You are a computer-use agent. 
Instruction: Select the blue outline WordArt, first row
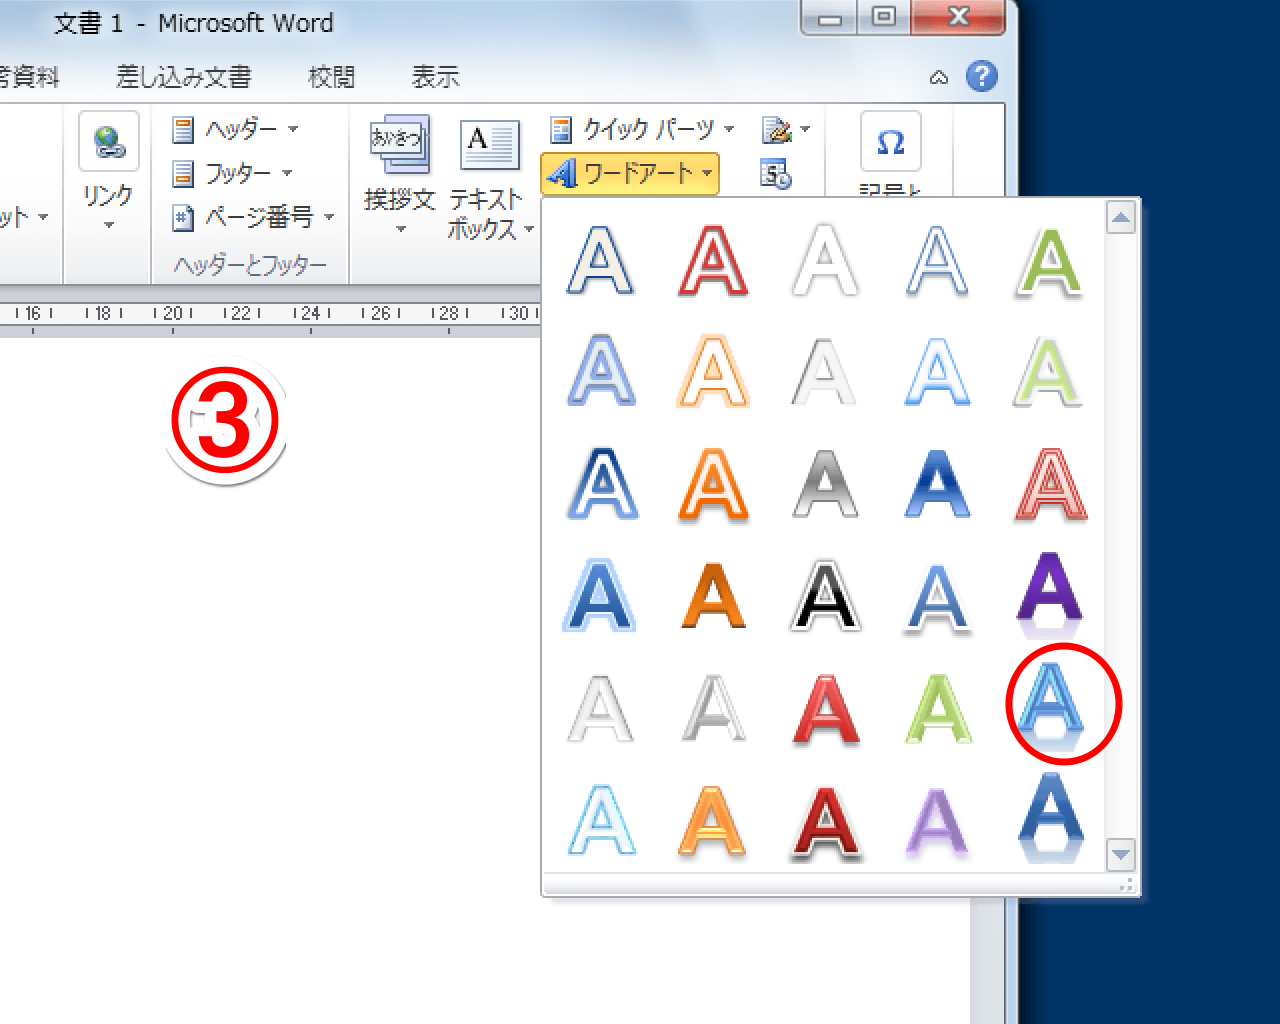click(600, 261)
